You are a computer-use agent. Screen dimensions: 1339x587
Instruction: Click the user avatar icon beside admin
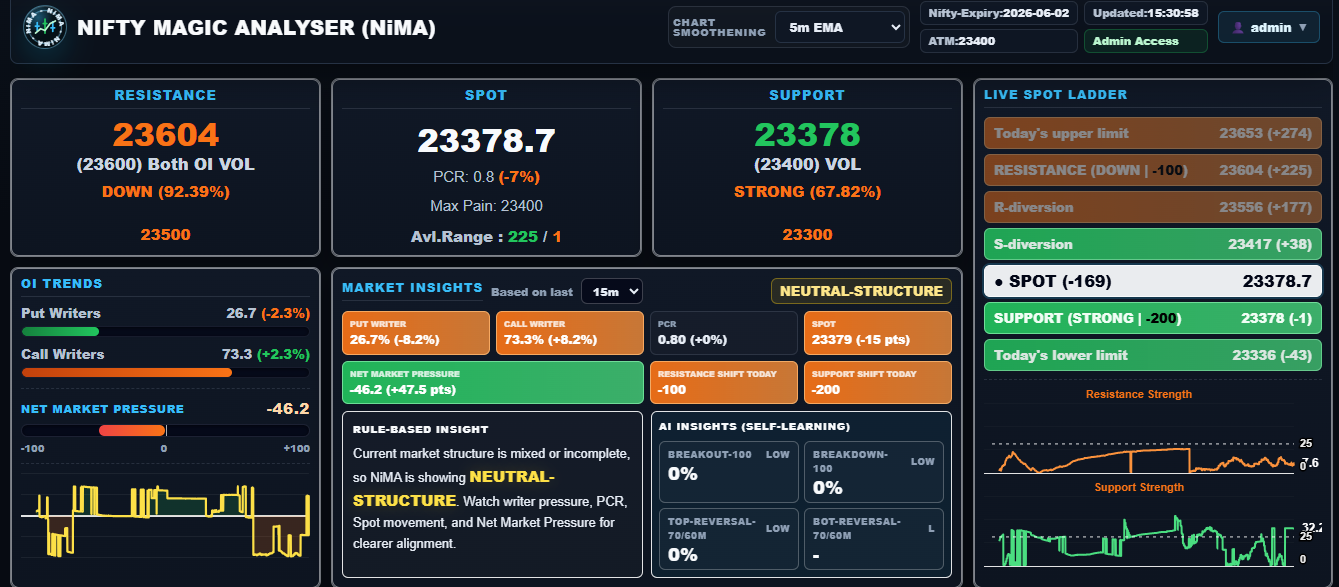(1238, 28)
